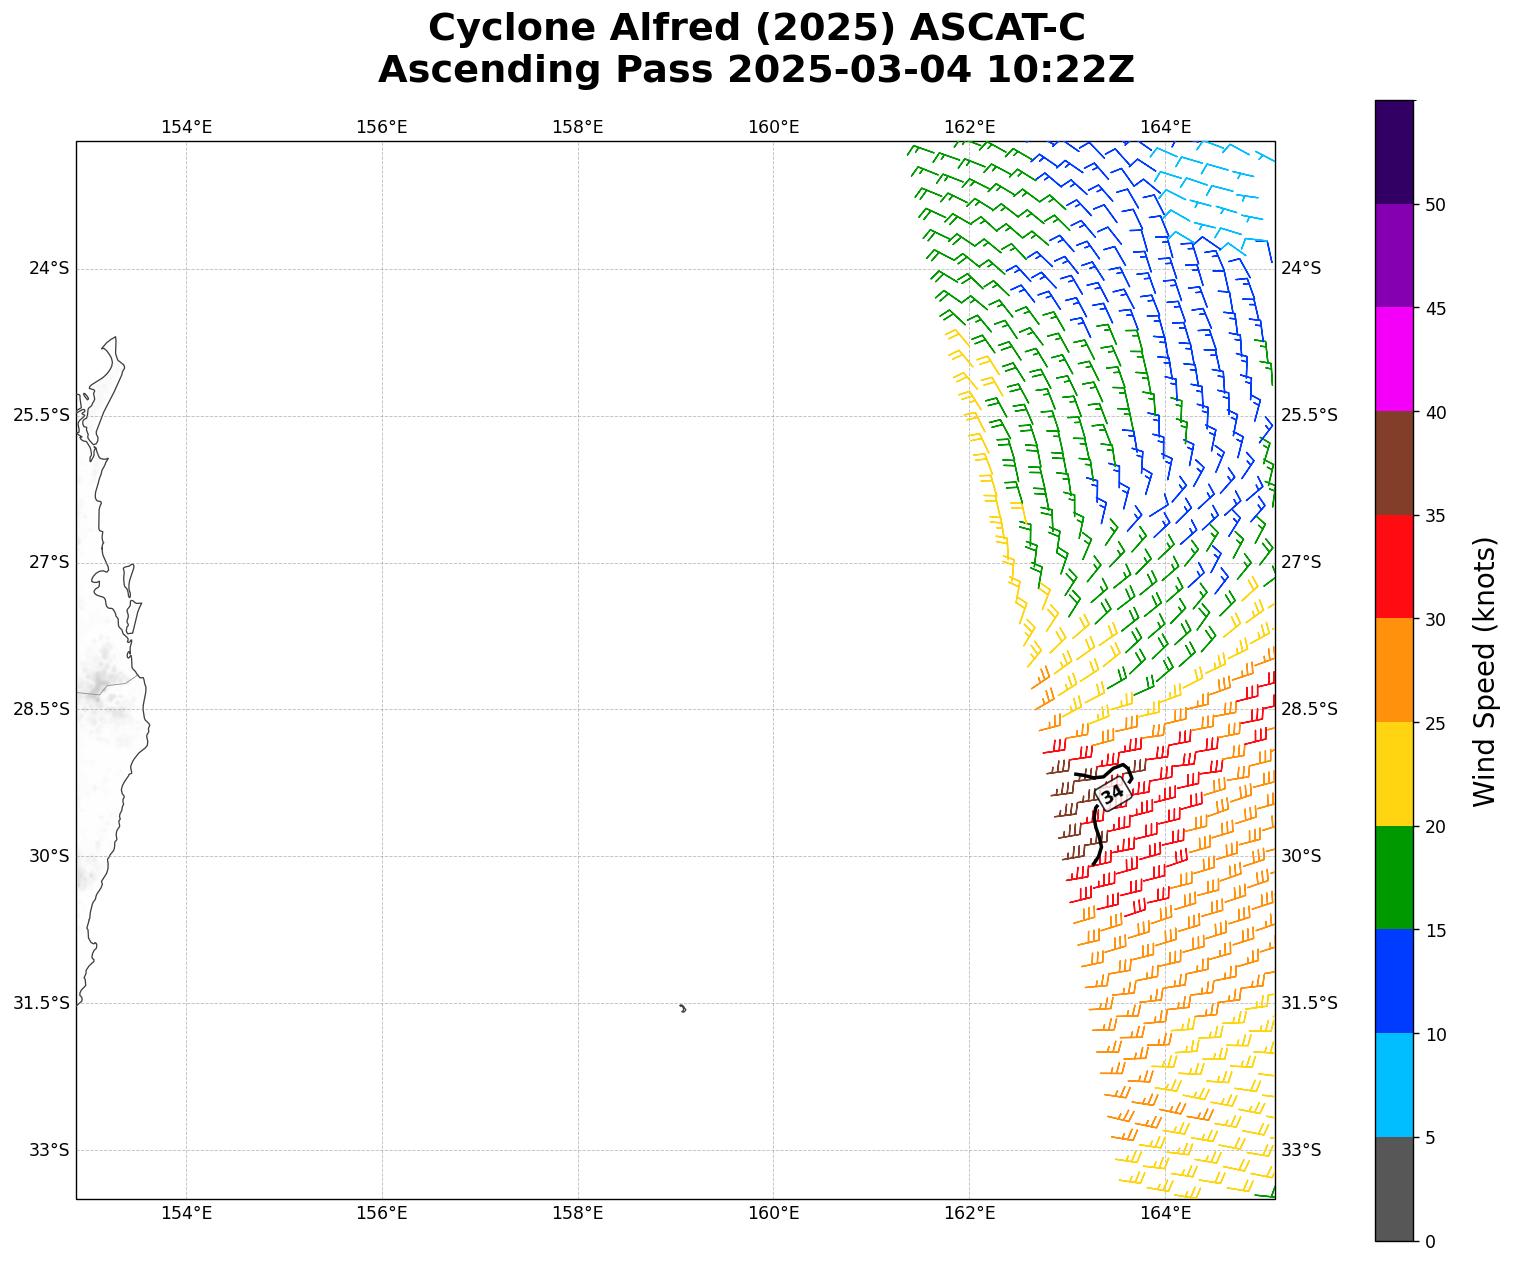Click the 50 tick label on colorbar

pos(1435,205)
